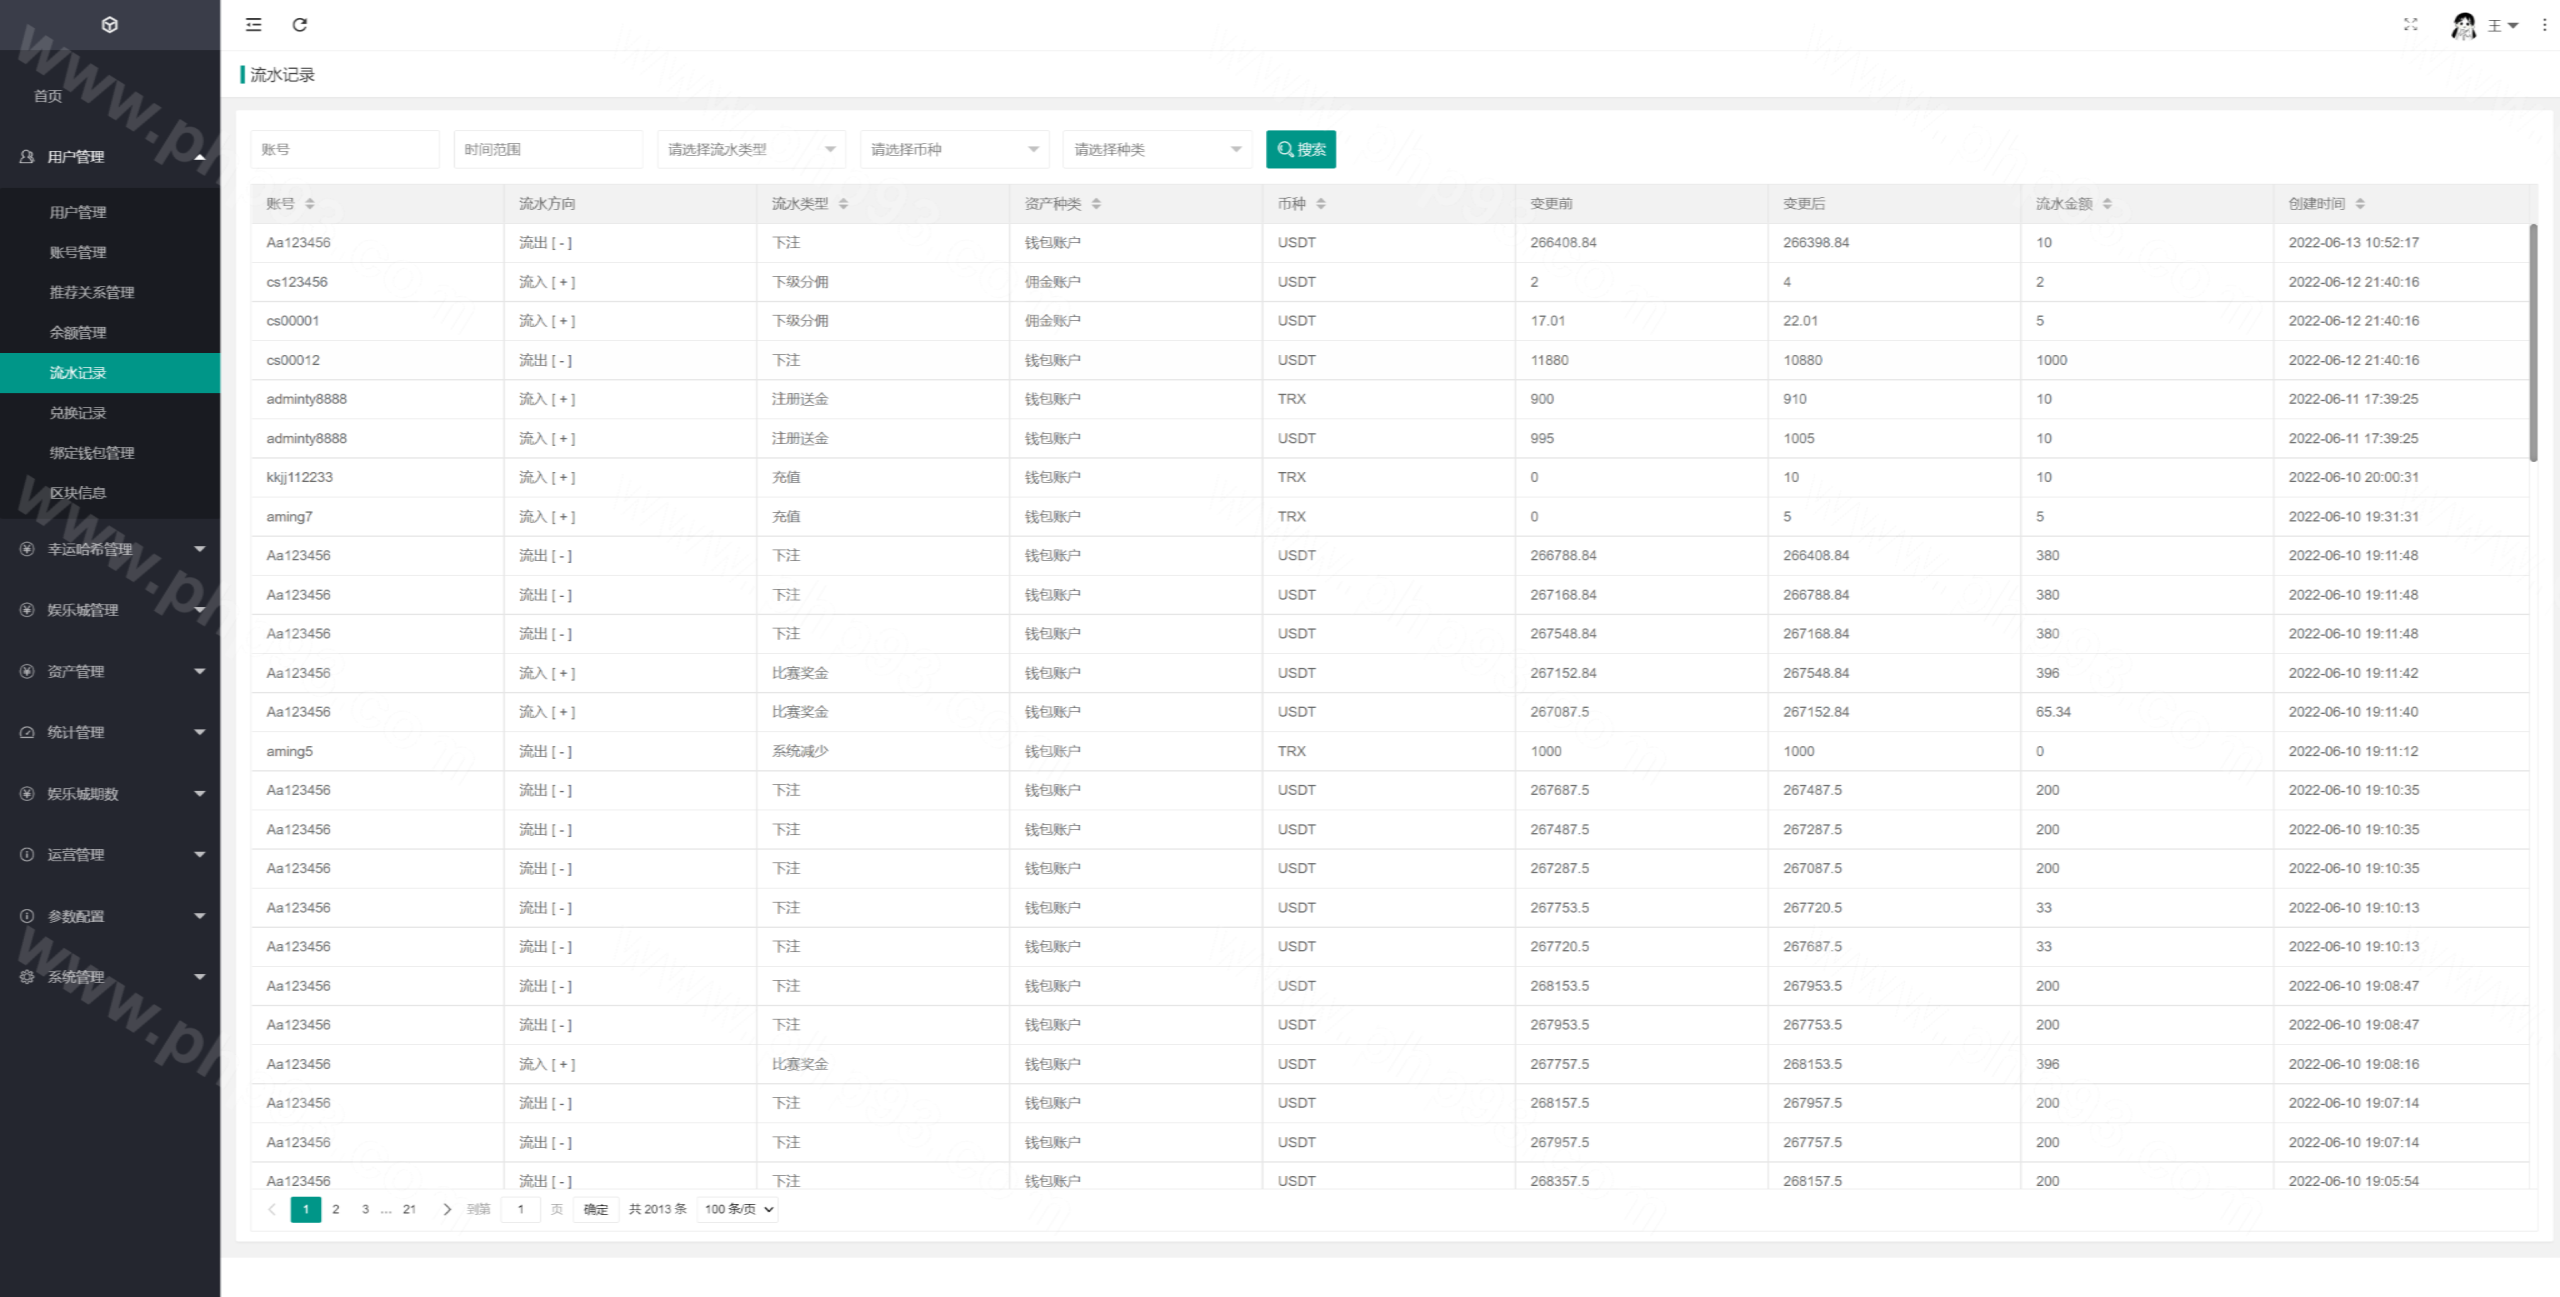The width and height of the screenshot is (2560, 1297).
Task: Click the page refresh icon
Action: point(299,25)
